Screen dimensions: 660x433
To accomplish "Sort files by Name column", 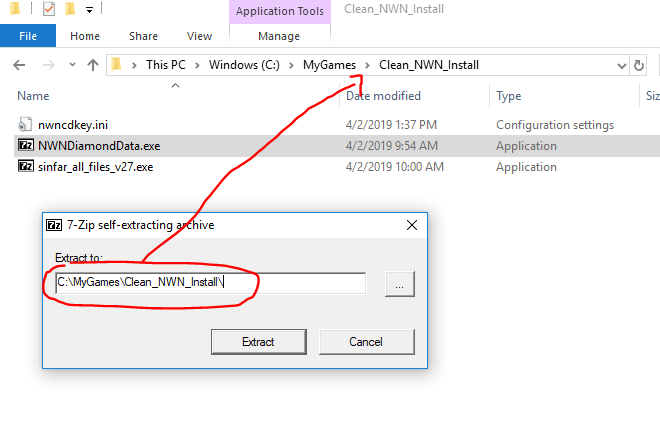I will pos(33,96).
